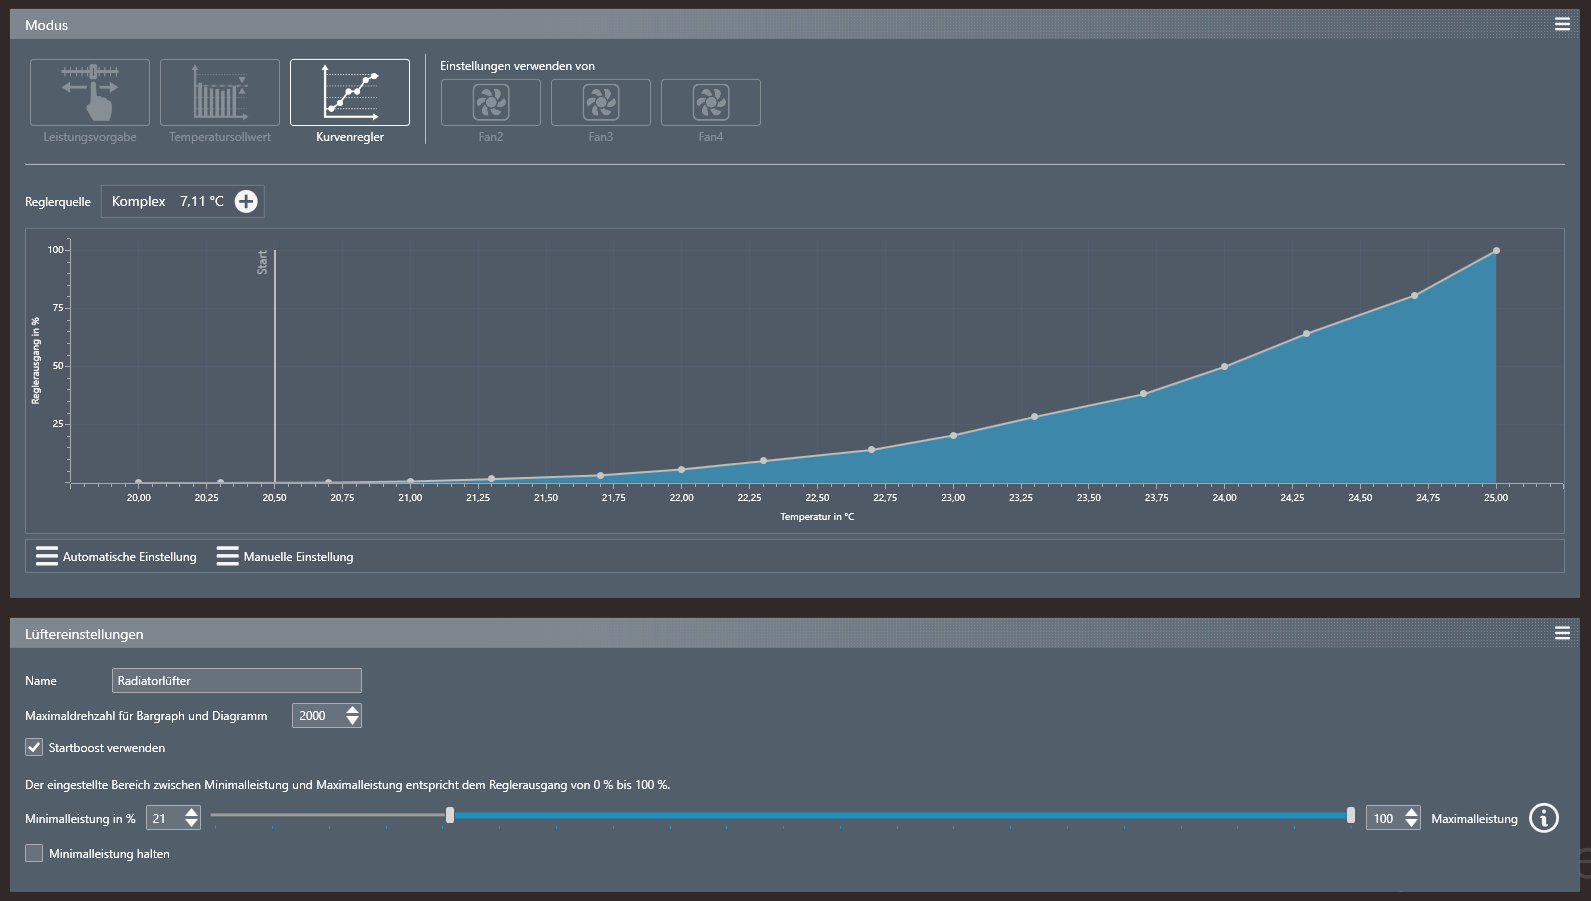Use settings from Fan2
This screenshot has height=901, width=1591.
click(491, 102)
